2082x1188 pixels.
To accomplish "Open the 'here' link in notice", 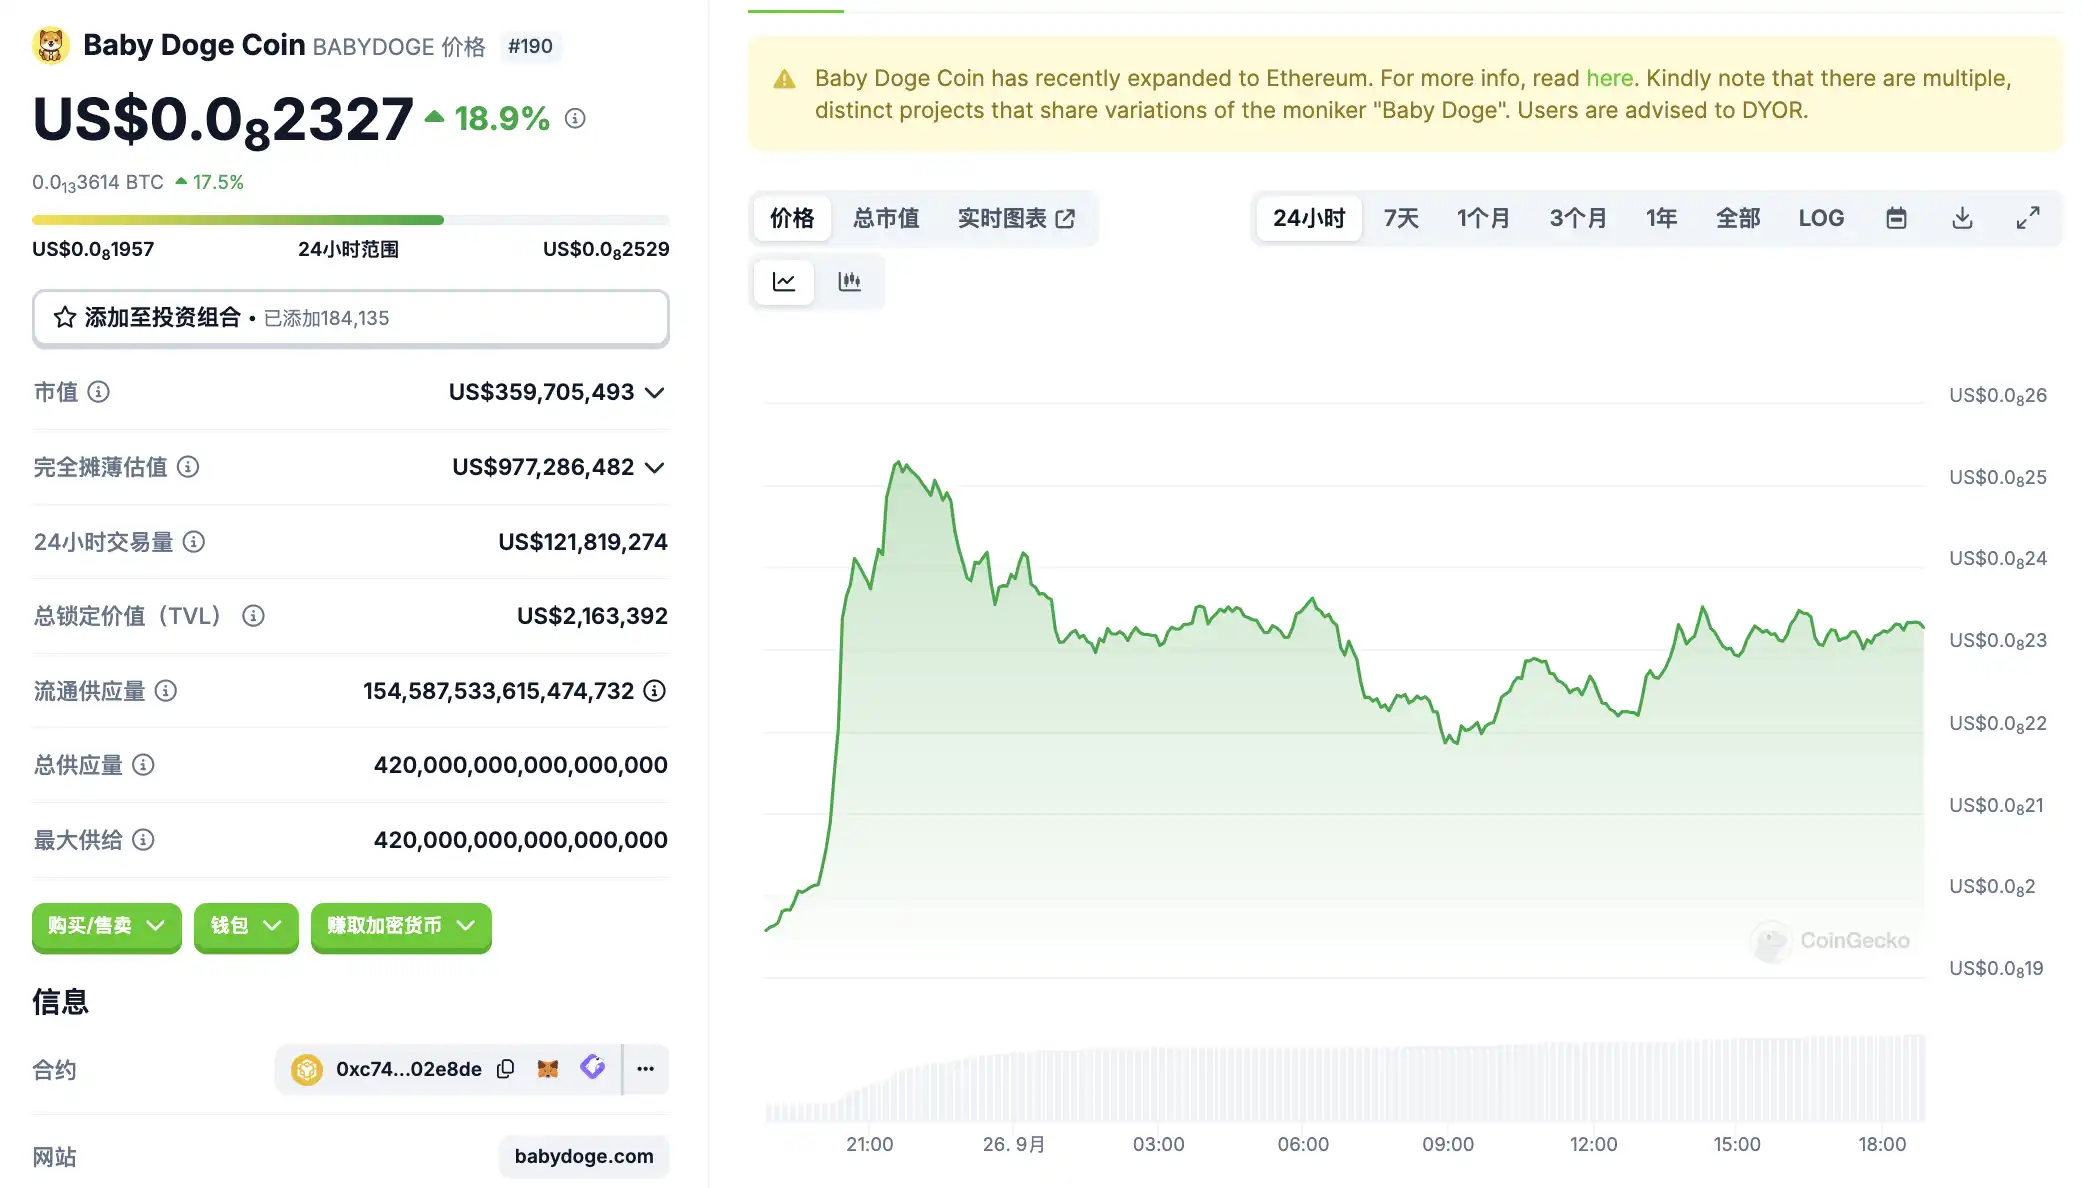I will coord(1609,78).
